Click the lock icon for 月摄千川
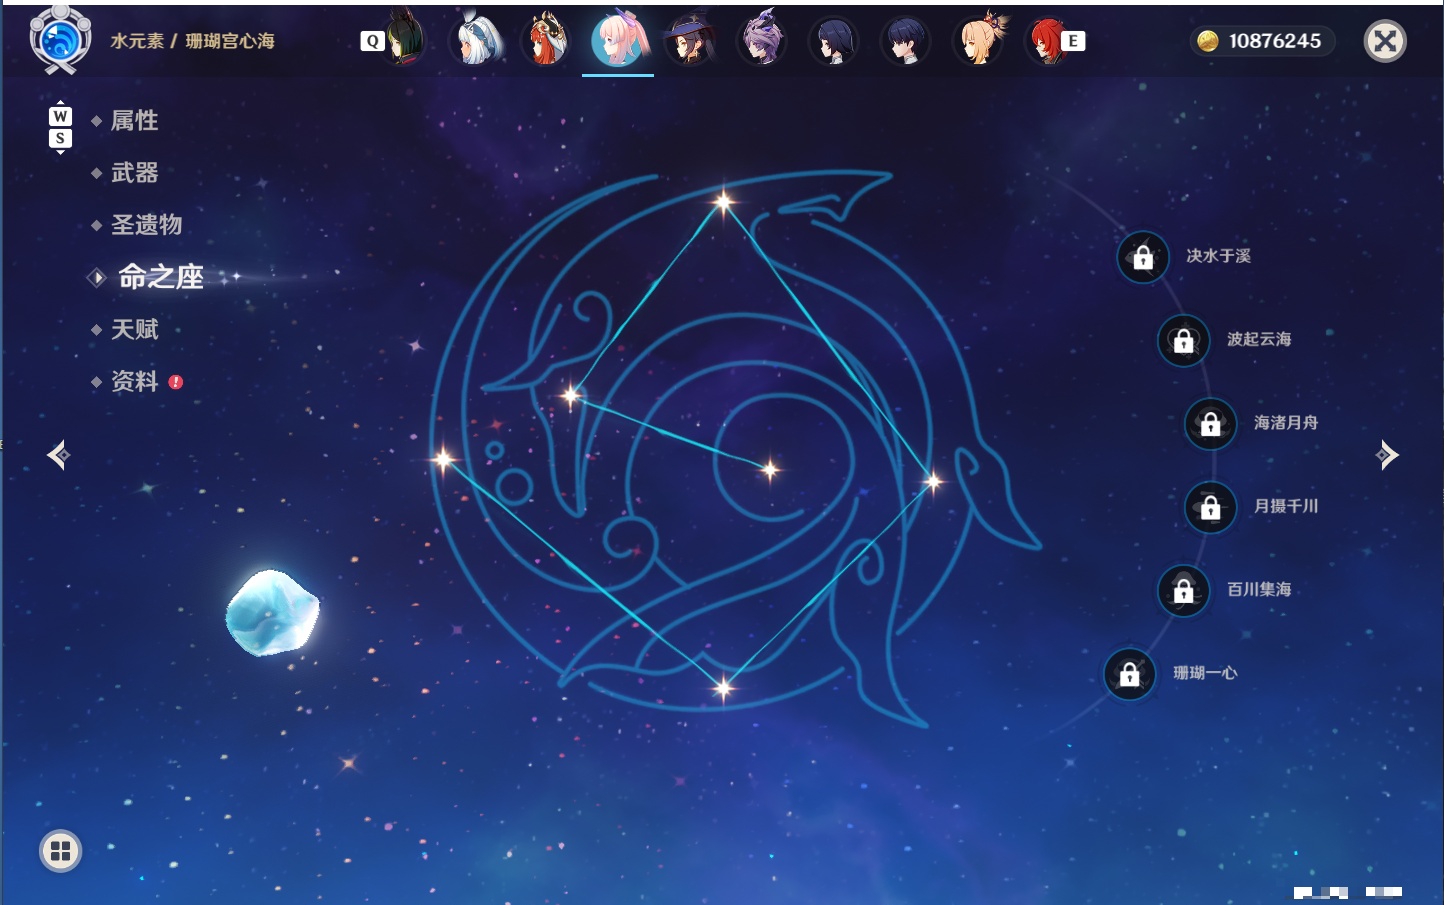 tap(1210, 507)
